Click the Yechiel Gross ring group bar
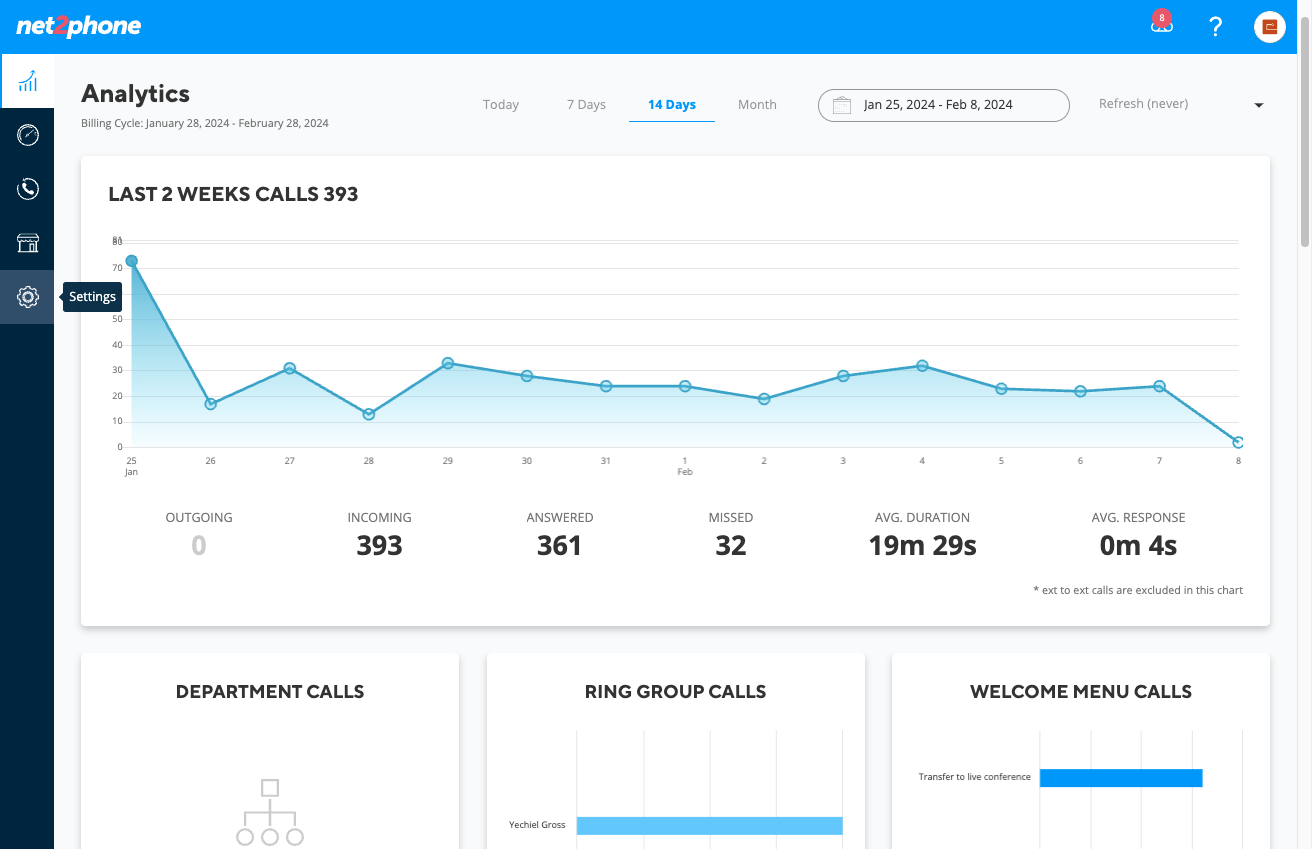Screen dimensions: 1312x849 (709, 826)
